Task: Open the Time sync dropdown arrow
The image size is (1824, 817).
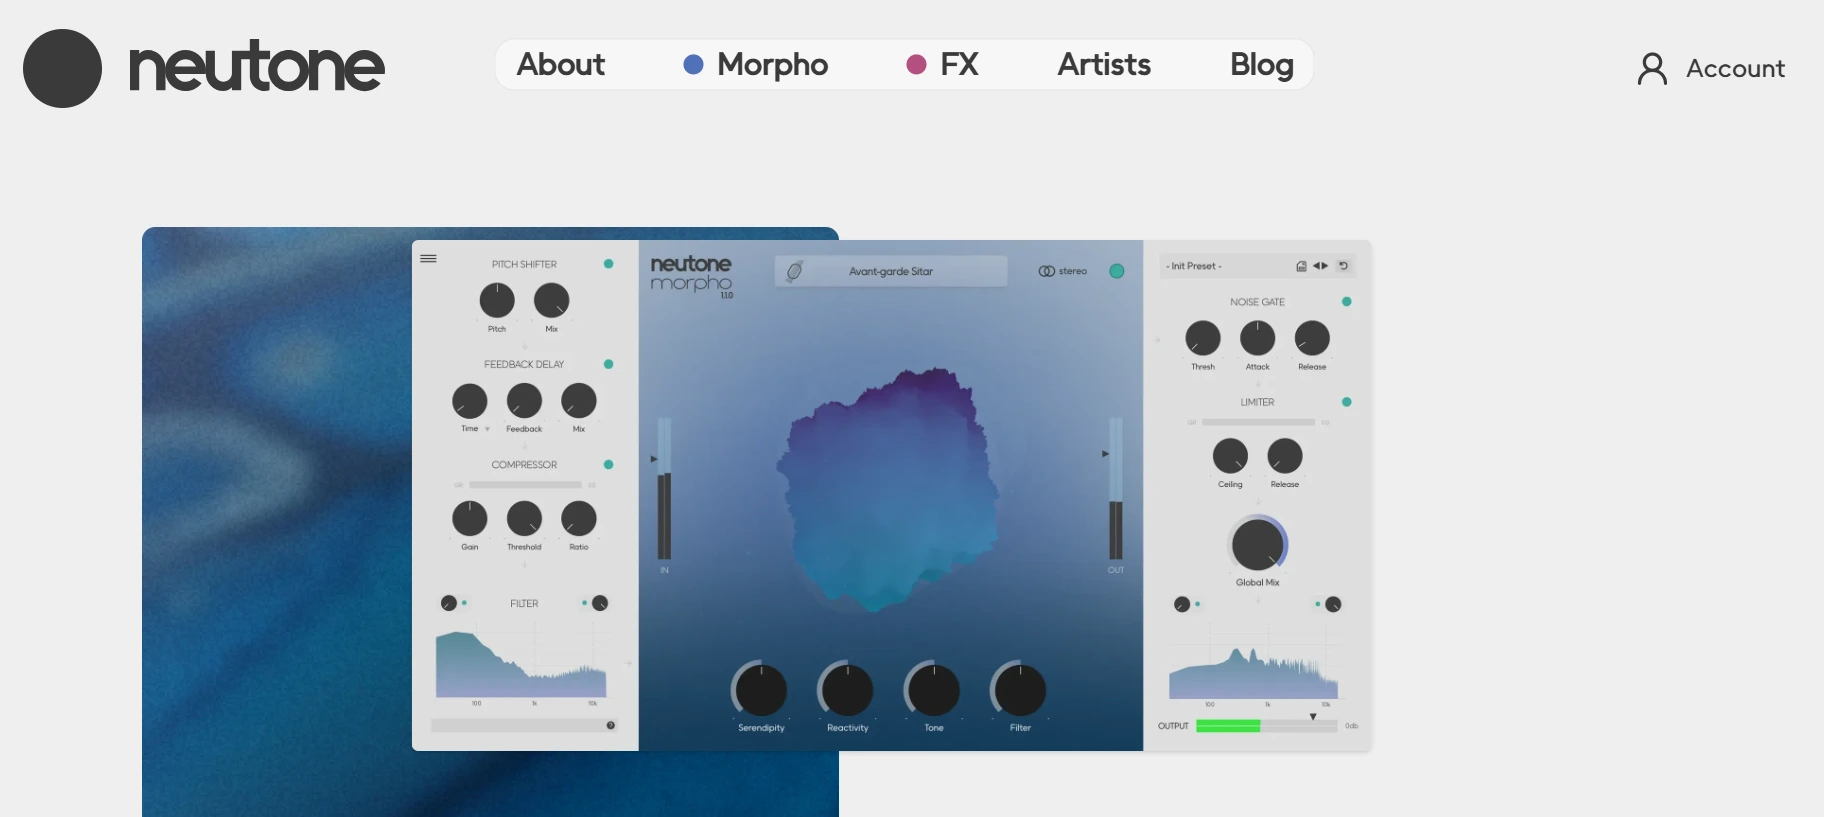Action: pos(487,429)
